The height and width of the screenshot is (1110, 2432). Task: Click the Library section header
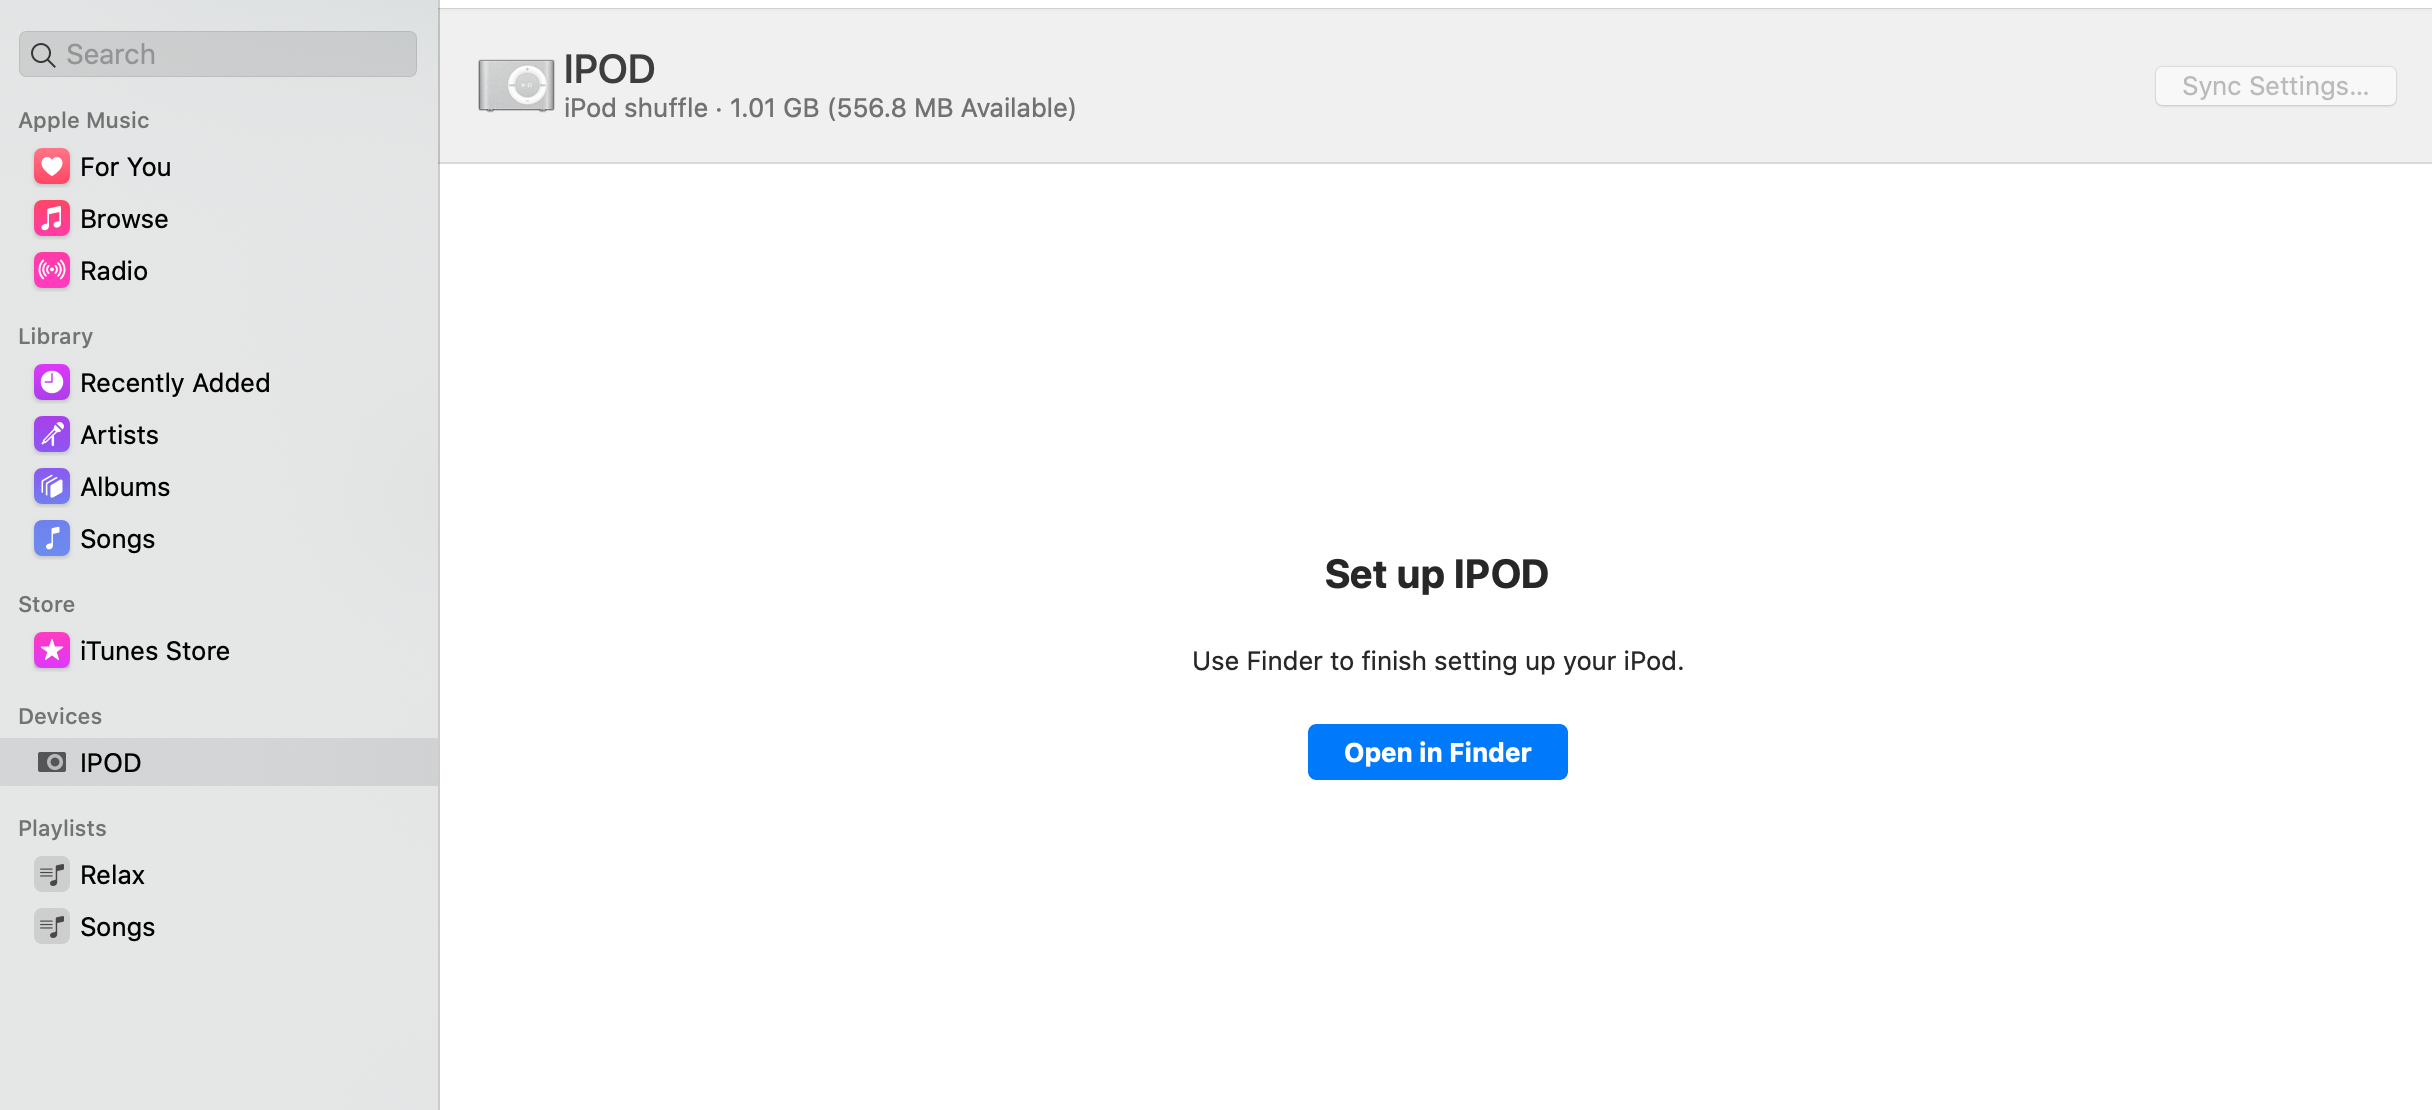tap(55, 336)
